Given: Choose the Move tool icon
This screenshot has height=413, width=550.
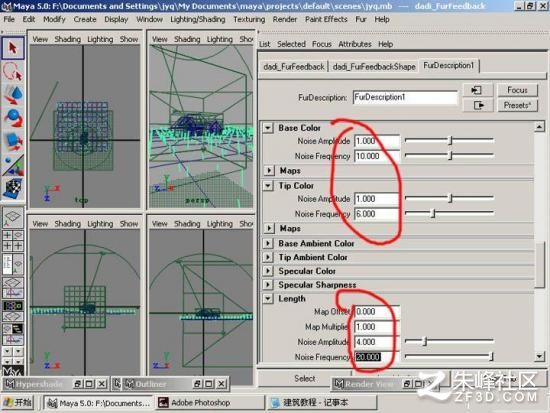Looking at the screenshot, I should click(x=13, y=95).
